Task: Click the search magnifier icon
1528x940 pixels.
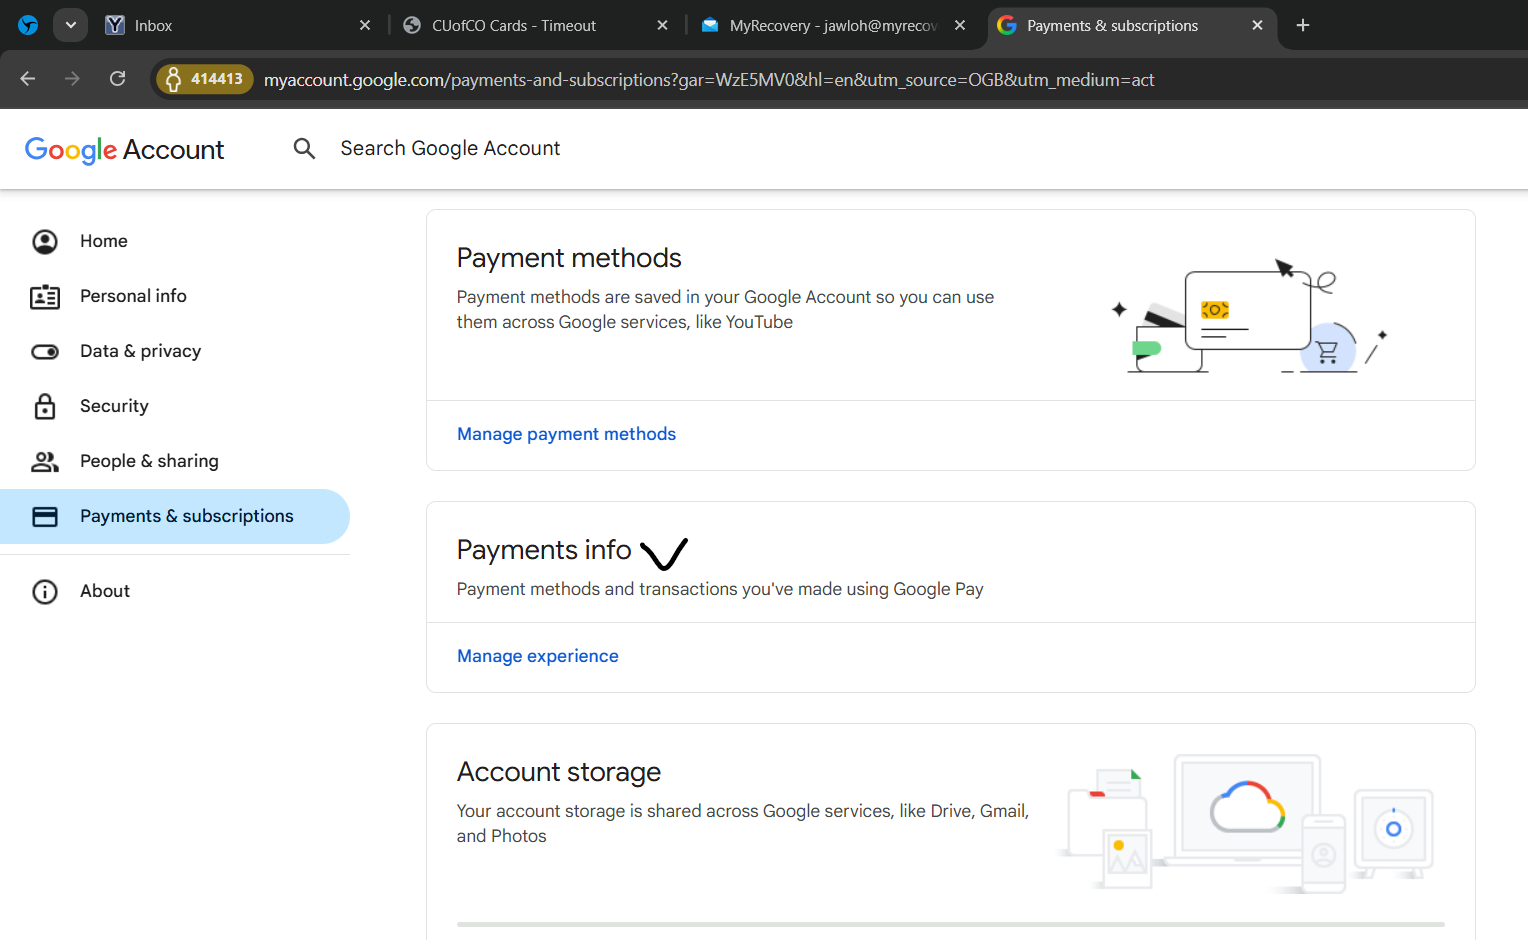Action: coord(304,149)
